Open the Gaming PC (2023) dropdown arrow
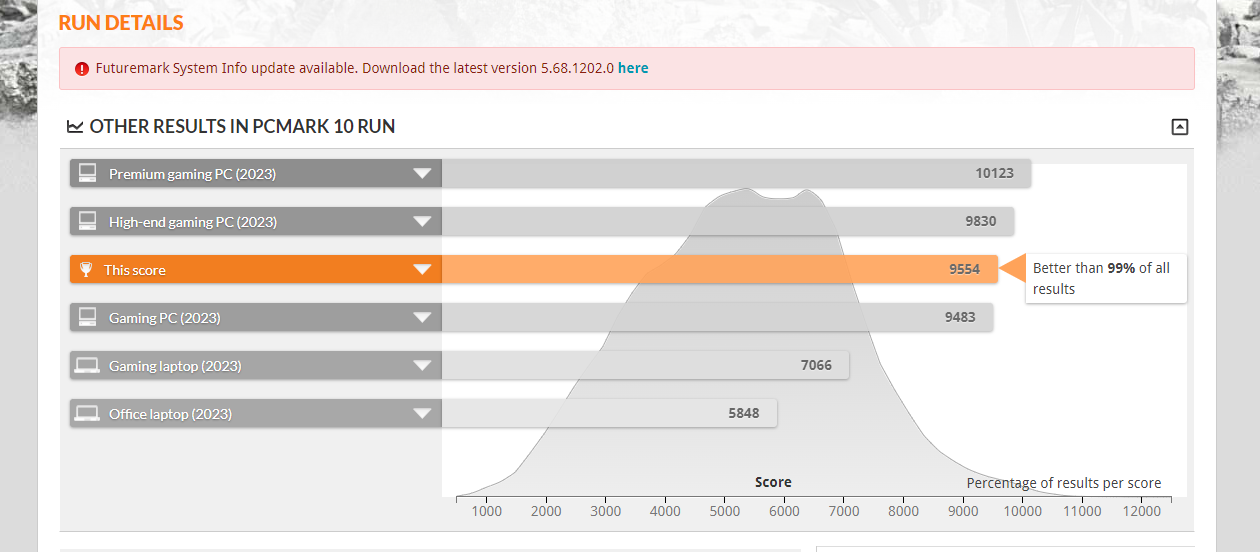Viewport: 1260px width, 552px height. click(x=422, y=317)
